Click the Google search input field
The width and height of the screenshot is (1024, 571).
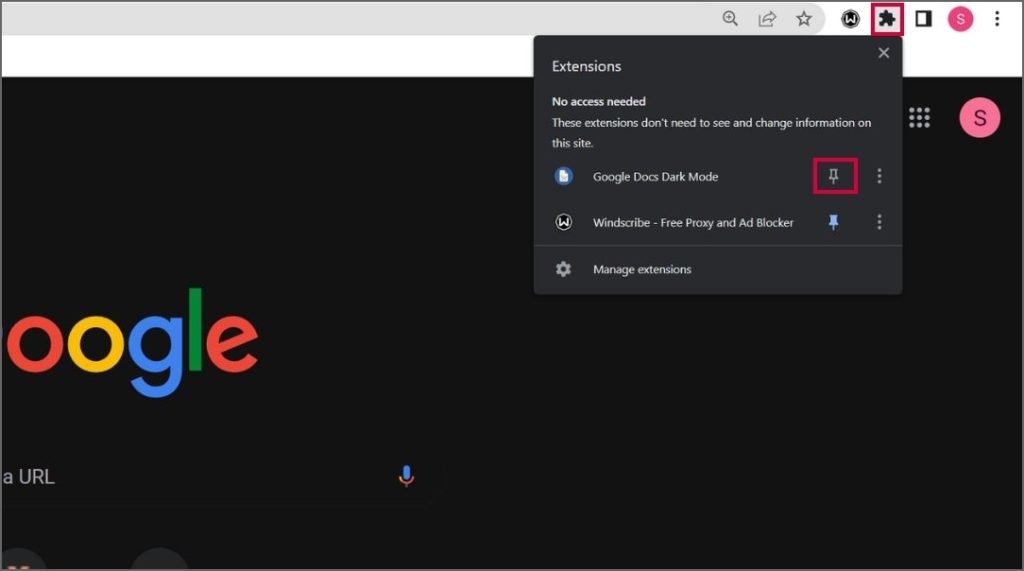(x=222, y=476)
